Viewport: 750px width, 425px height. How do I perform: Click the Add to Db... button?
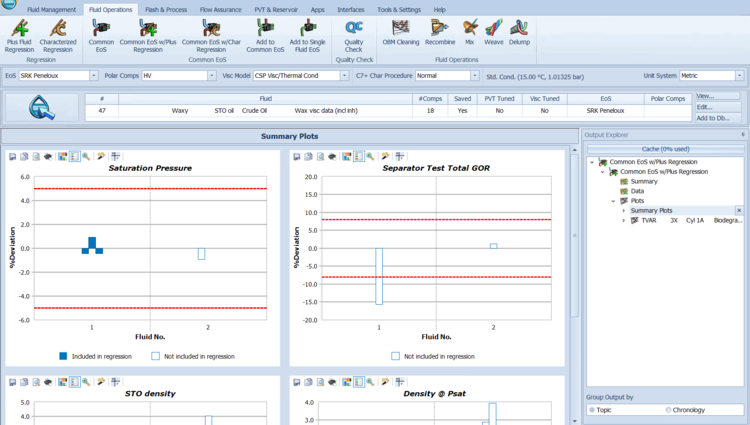[x=718, y=118]
